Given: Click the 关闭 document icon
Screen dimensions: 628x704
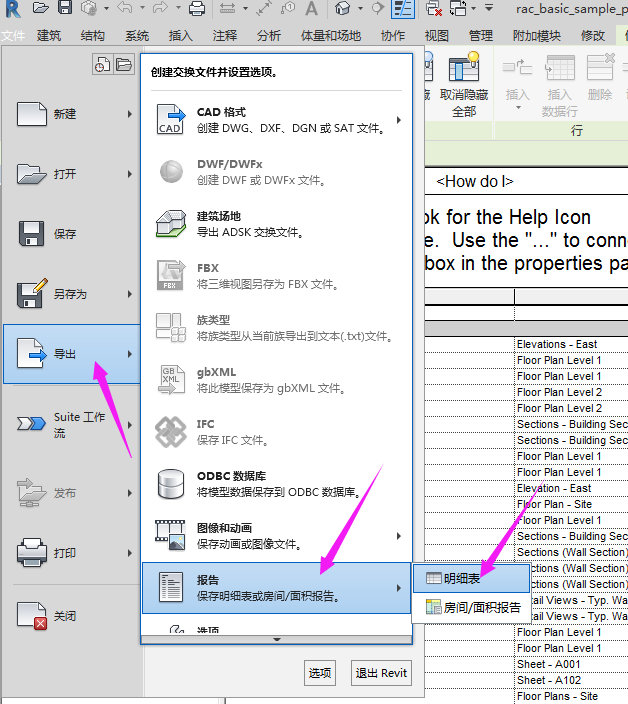Looking at the screenshot, I should click(32, 616).
